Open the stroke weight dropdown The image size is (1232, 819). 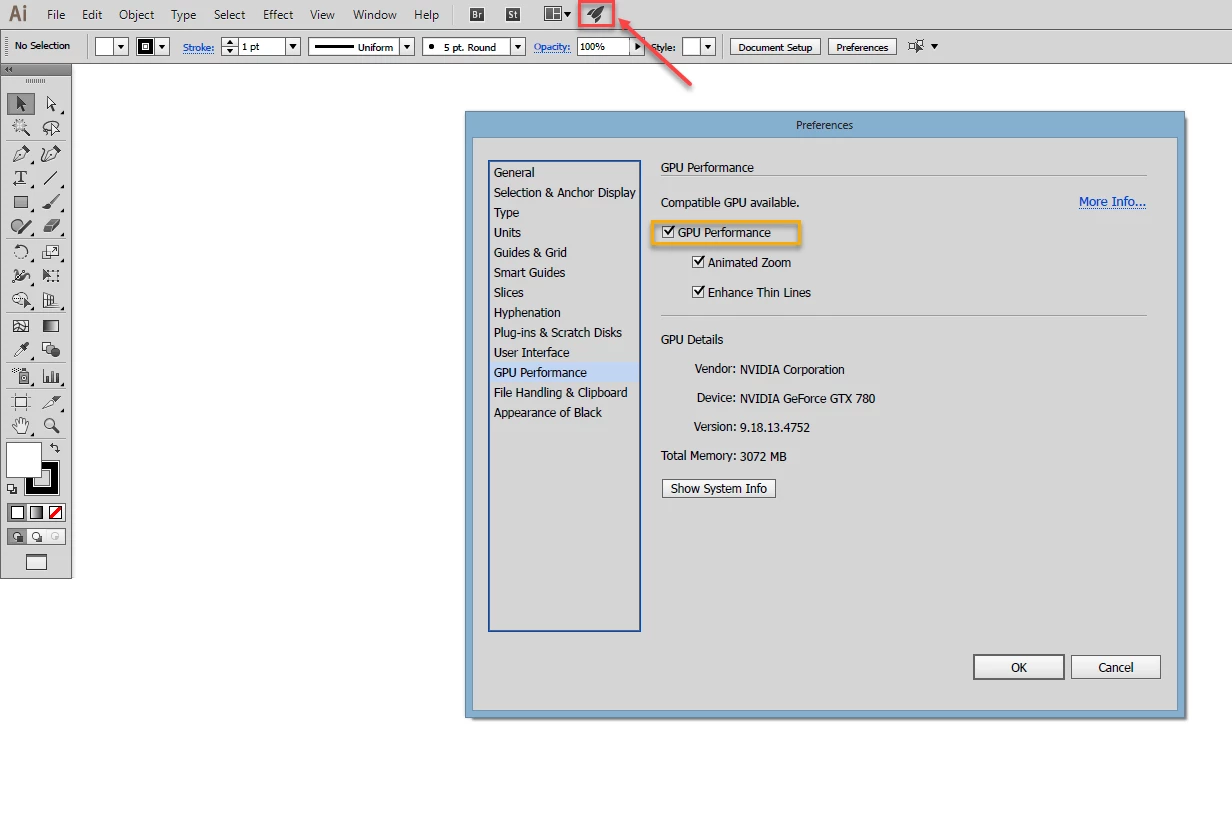click(293, 47)
